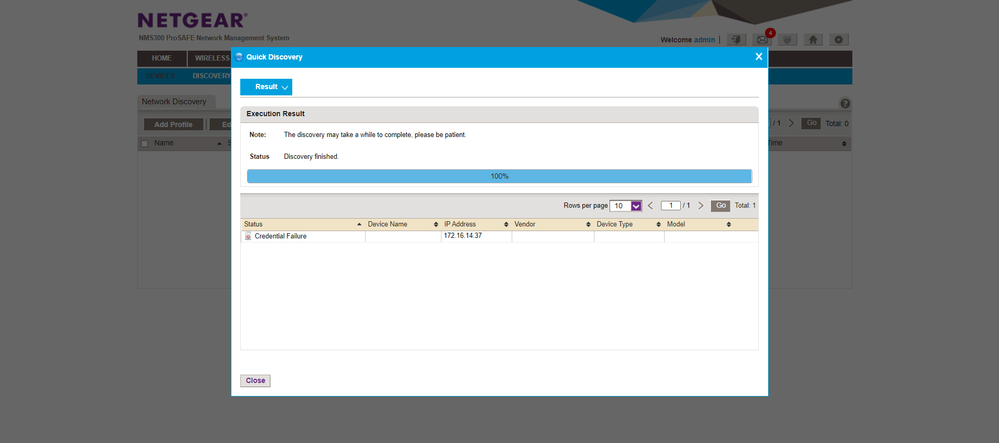Click the shield security icon in header
This screenshot has width=999, height=443.
click(788, 40)
